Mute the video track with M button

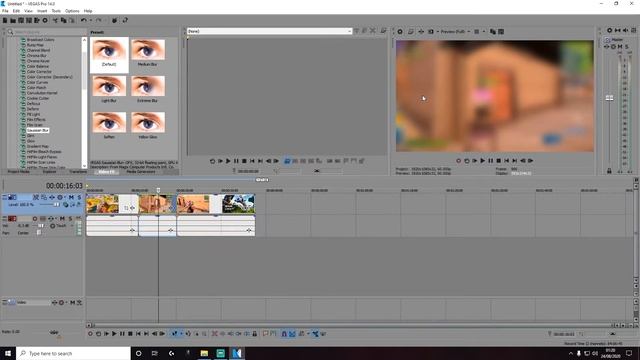coord(71,197)
